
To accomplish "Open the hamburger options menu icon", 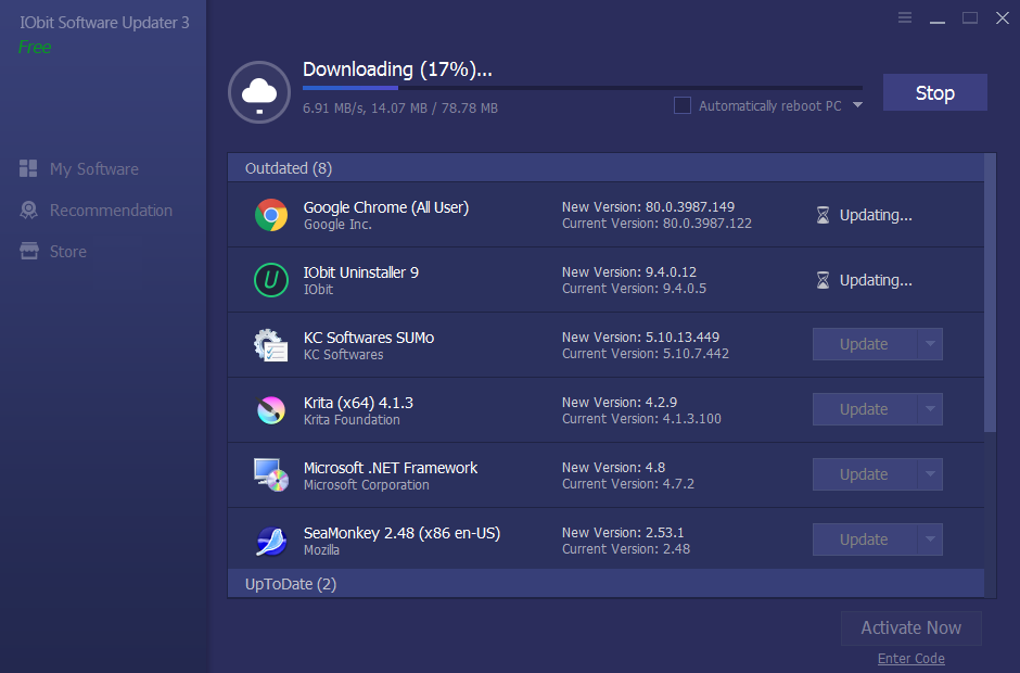I will 905,18.
